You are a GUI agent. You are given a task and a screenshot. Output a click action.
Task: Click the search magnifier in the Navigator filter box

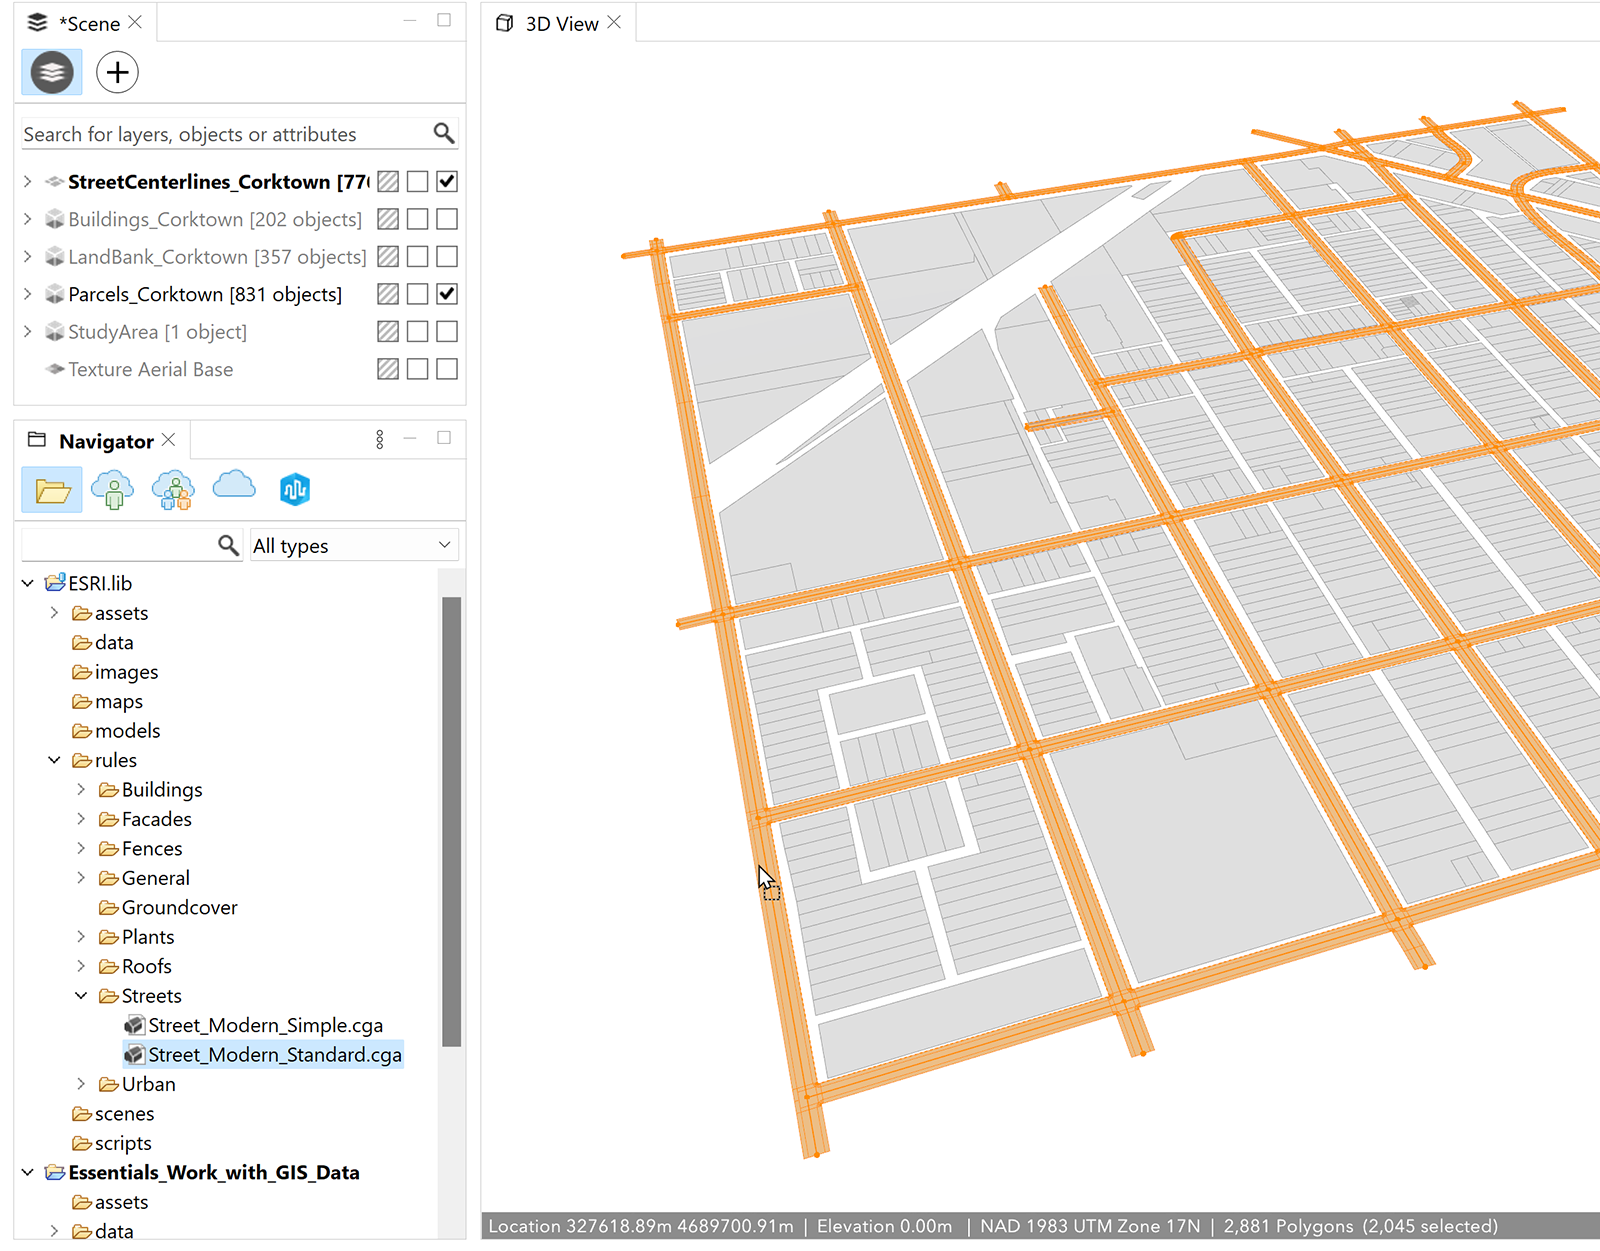pos(228,545)
